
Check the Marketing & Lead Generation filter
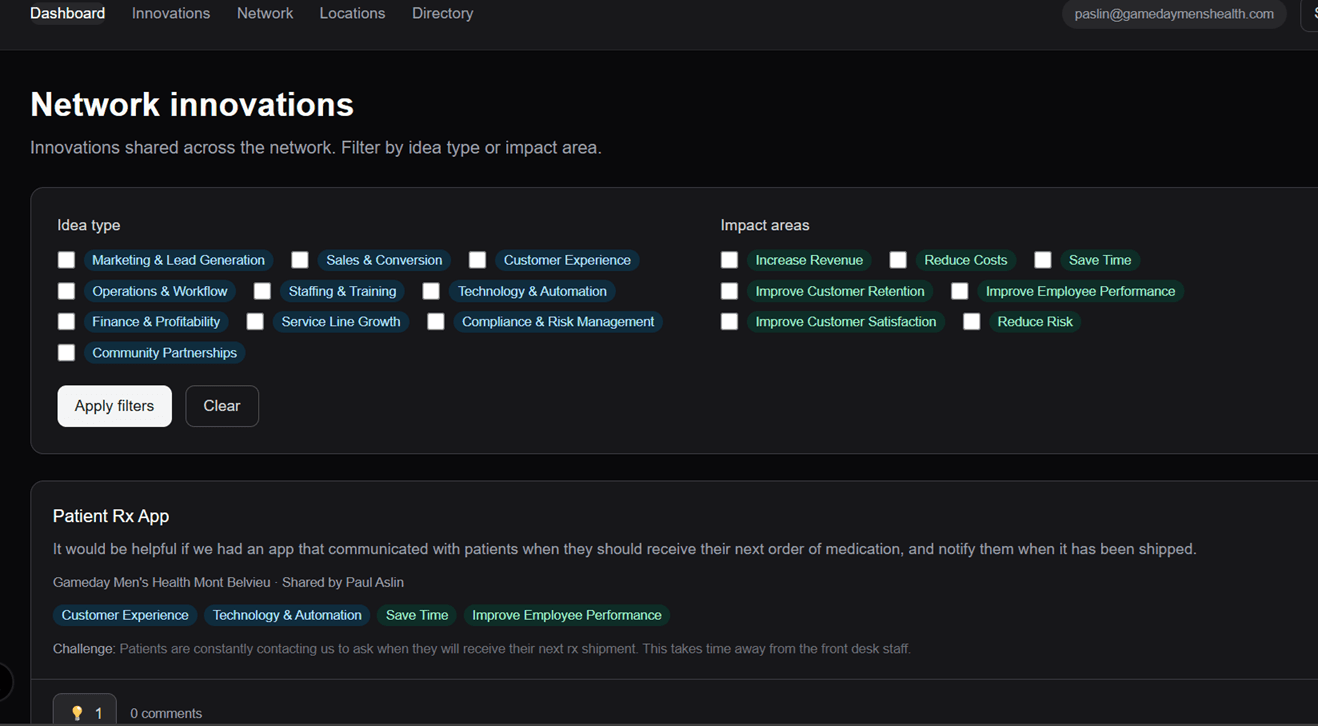point(66,259)
